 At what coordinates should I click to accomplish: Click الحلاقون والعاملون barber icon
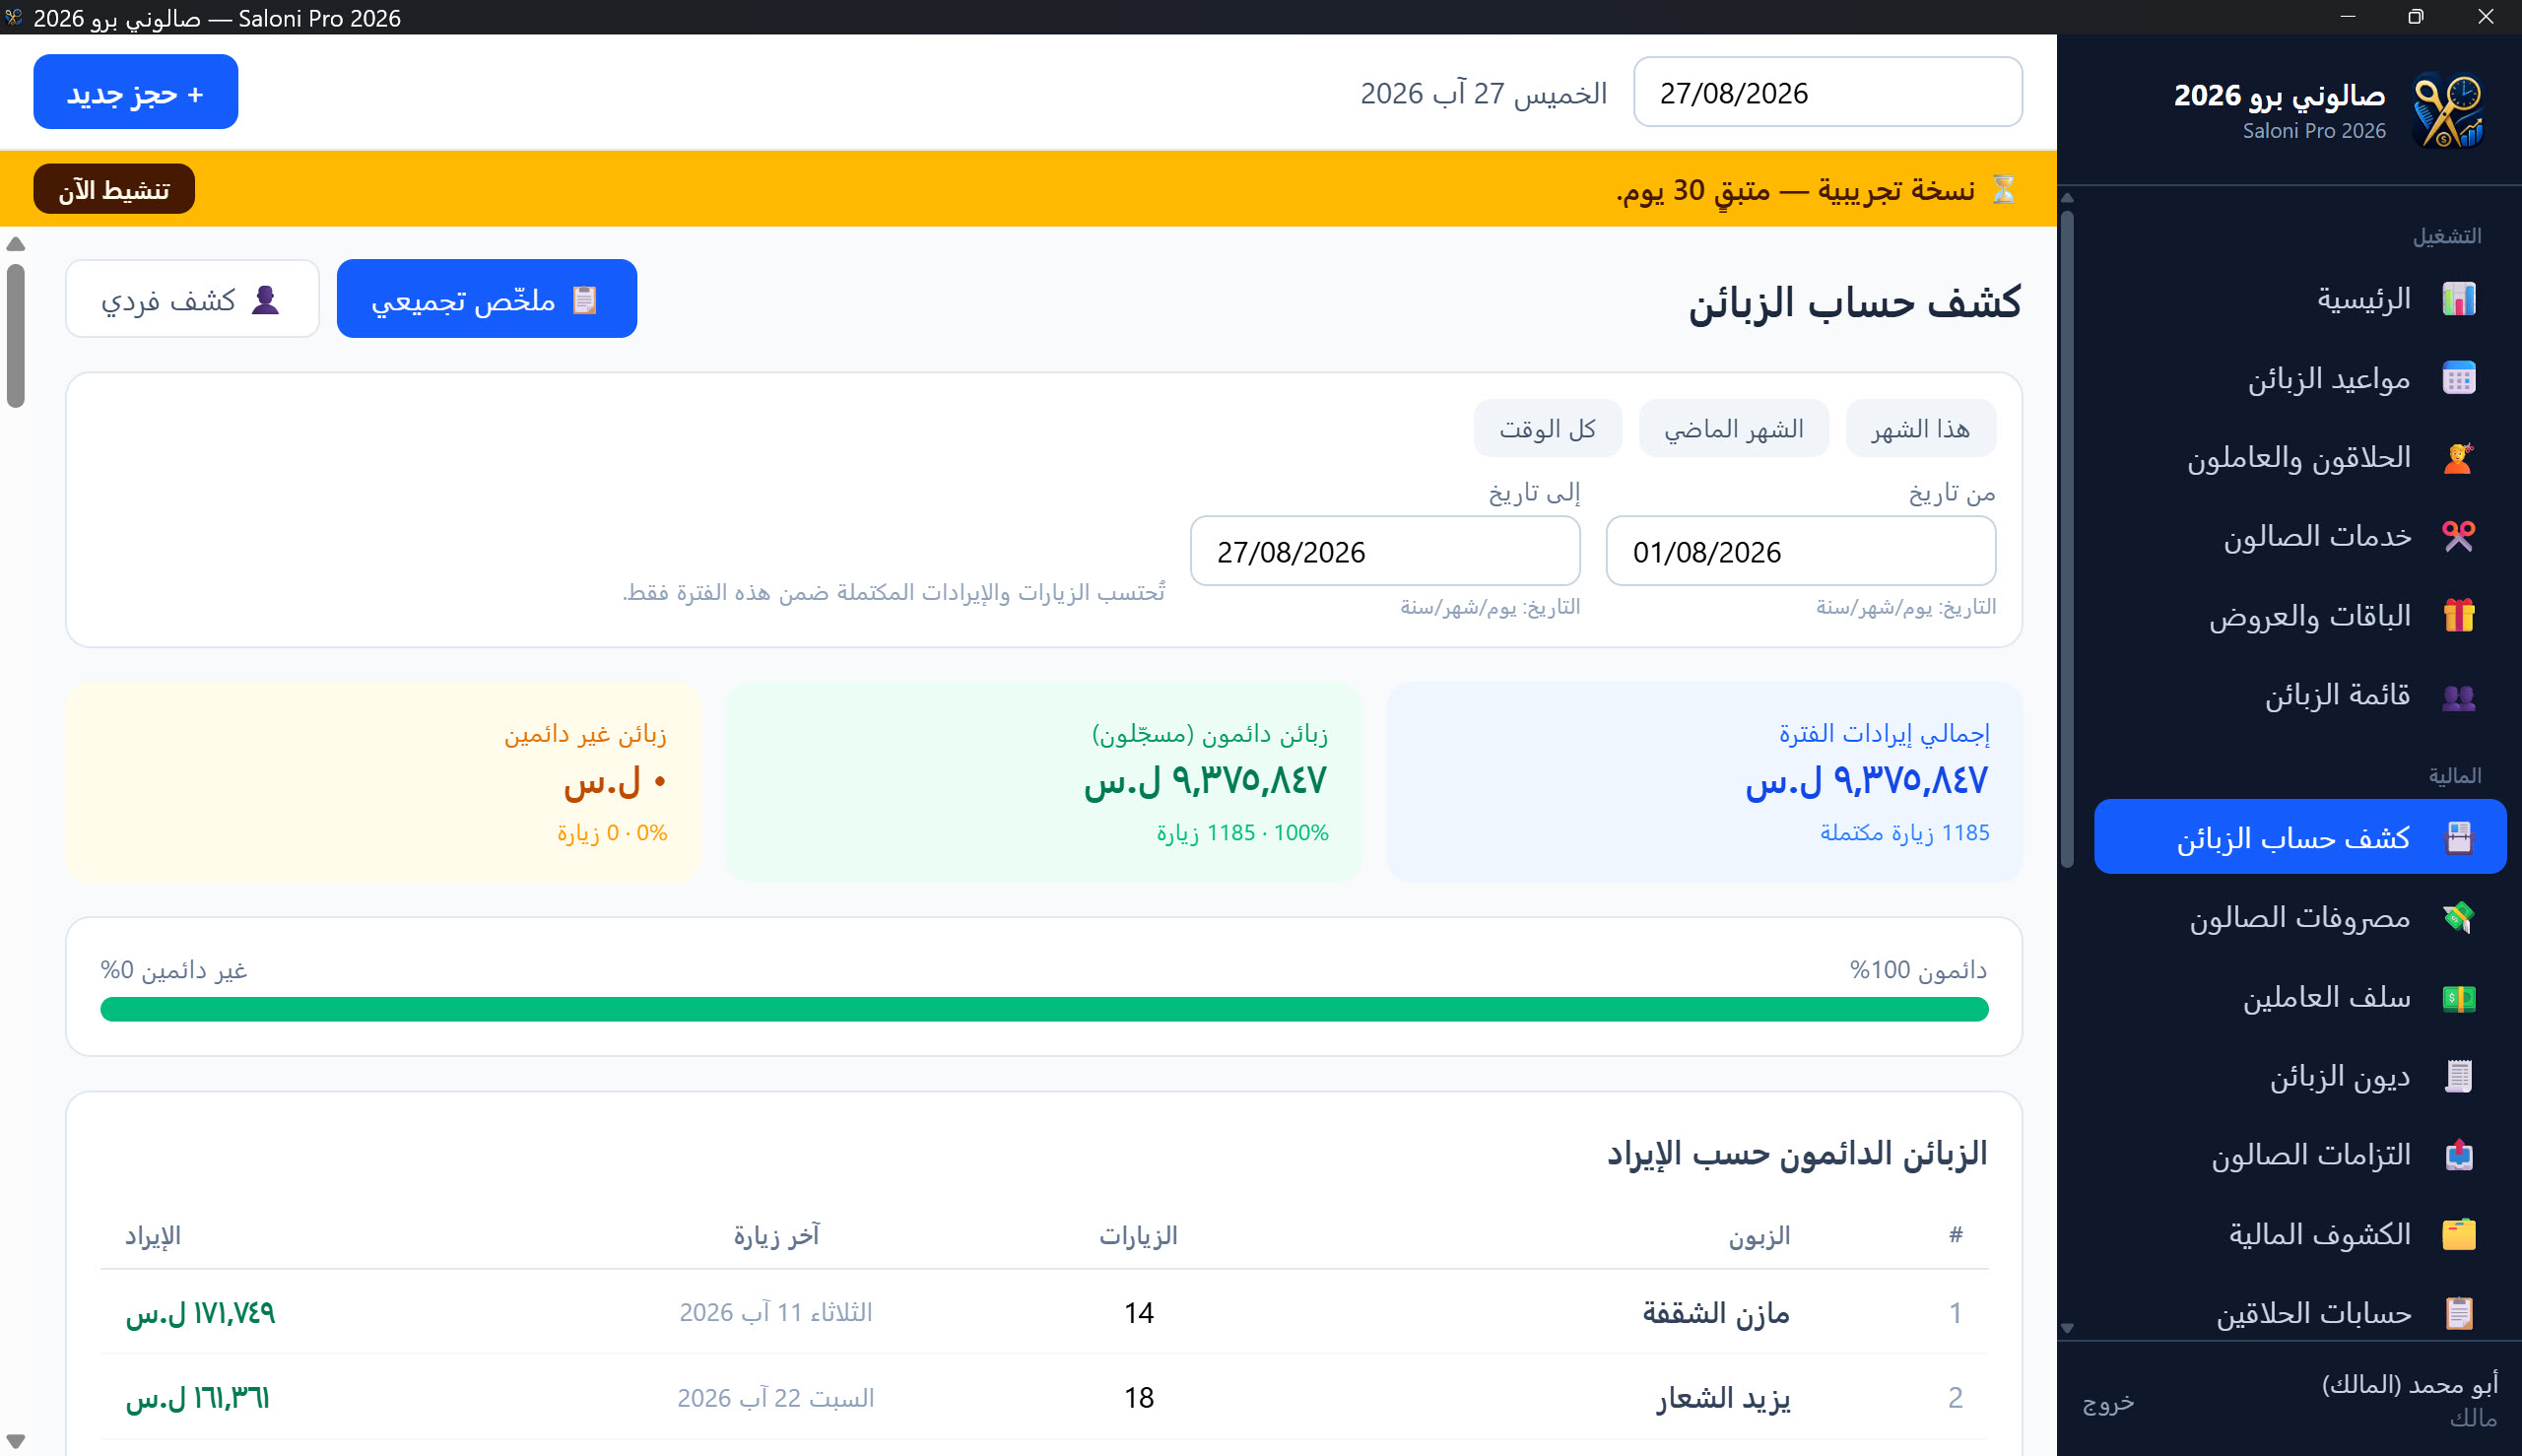[x=2458, y=458]
